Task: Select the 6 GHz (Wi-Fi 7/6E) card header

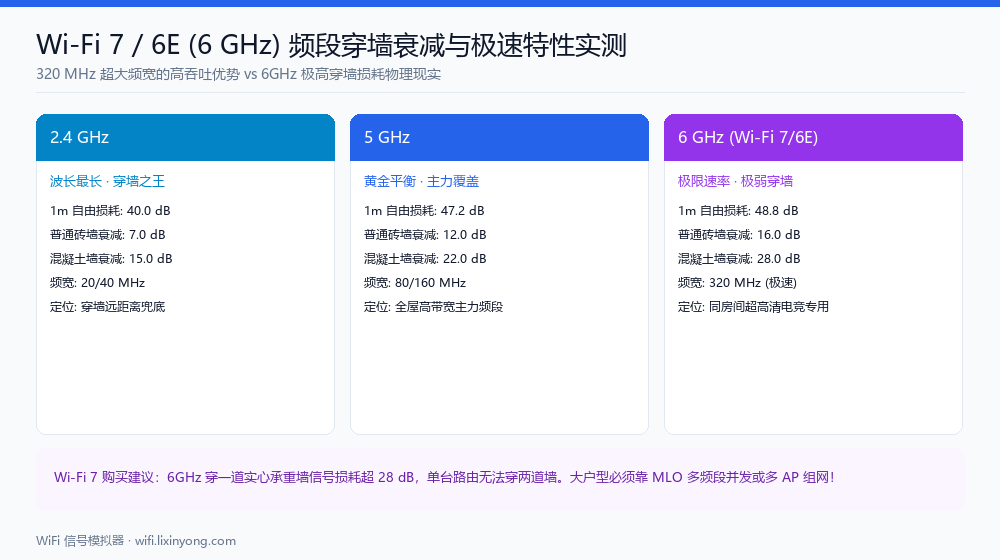Action: pyautogui.click(x=813, y=137)
